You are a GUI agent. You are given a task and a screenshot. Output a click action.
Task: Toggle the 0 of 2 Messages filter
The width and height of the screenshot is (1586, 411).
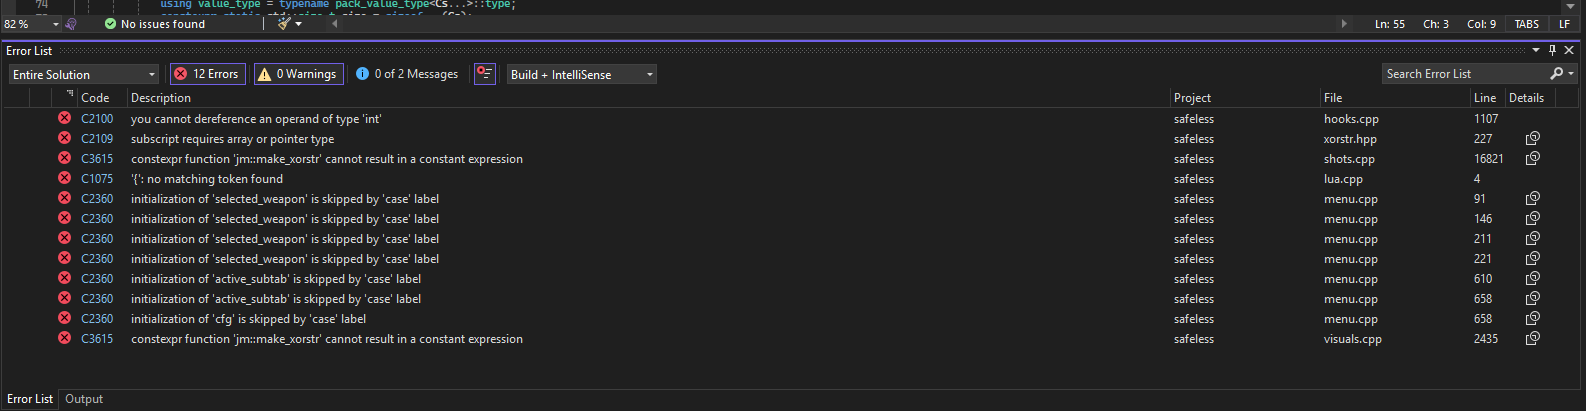407,74
